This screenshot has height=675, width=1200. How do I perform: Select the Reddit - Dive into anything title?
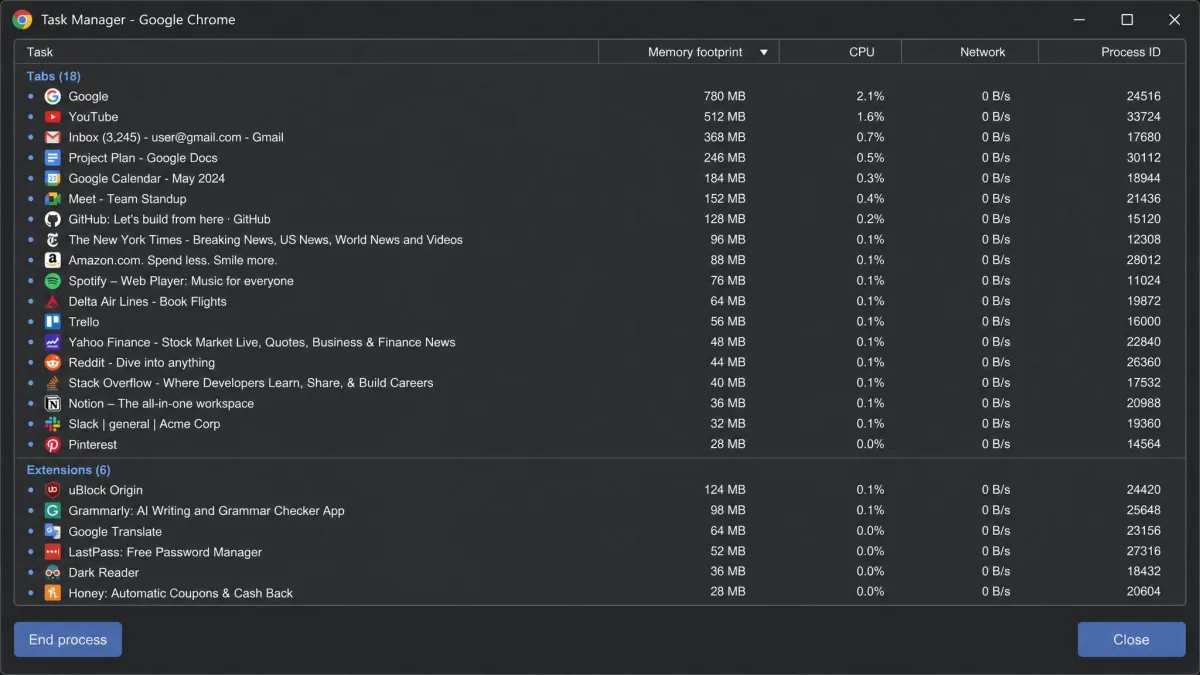[x=142, y=363]
